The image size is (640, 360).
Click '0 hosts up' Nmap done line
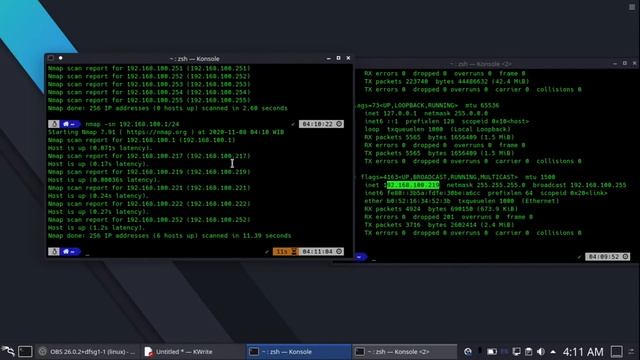[x=167, y=108]
